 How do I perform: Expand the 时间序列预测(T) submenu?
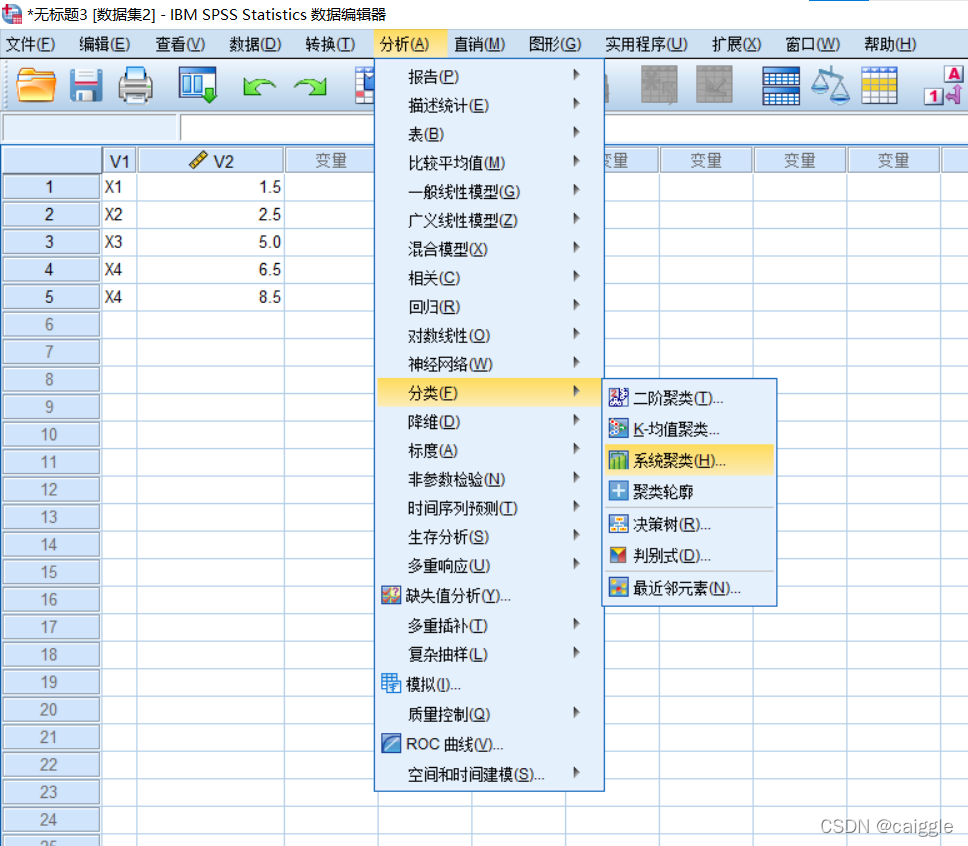[x=489, y=508]
